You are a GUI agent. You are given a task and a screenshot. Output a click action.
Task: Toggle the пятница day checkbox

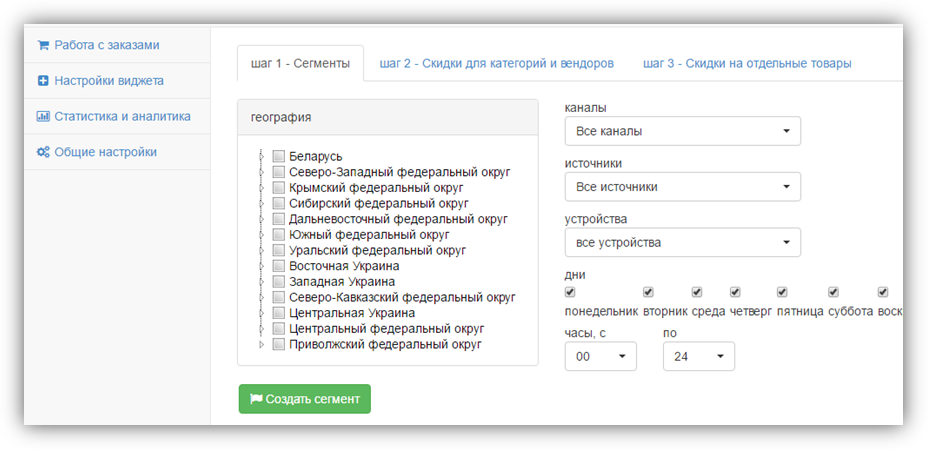[782, 292]
